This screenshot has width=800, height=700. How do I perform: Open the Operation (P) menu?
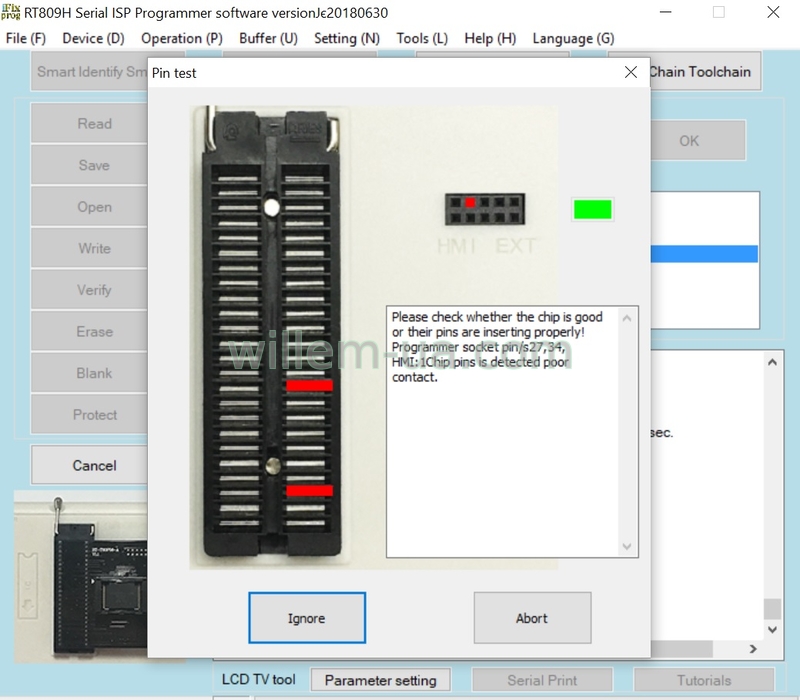(x=182, y=38)
